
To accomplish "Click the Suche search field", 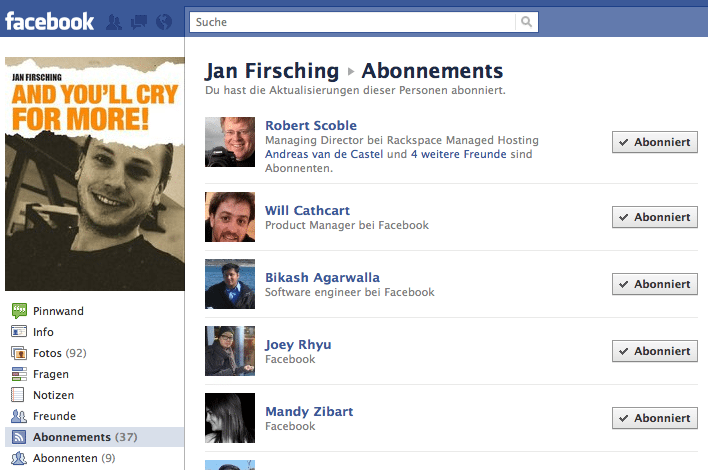I will pos(352,22).
